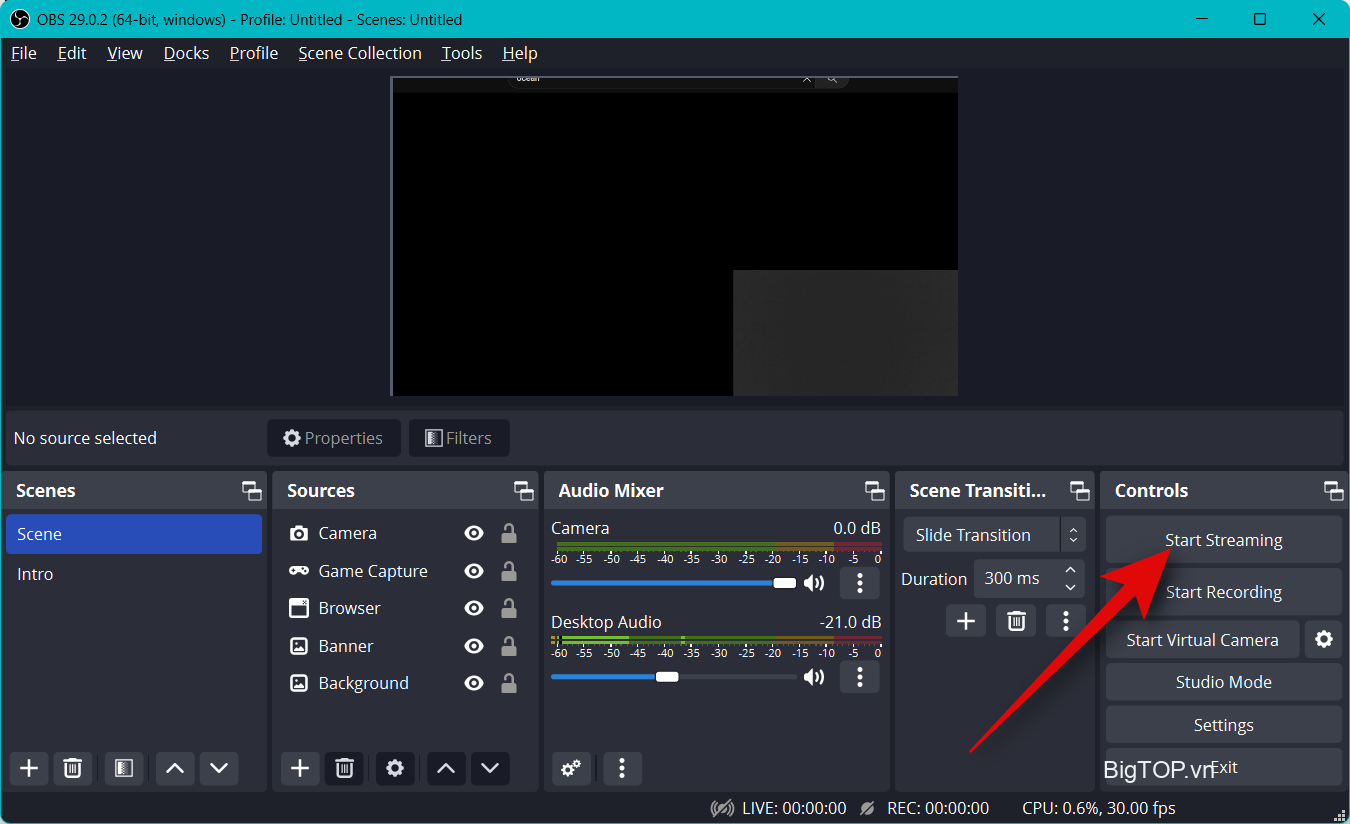Open the Tools menu
This screenshot has height=824, width=1350.
click(x=462, y=53)
